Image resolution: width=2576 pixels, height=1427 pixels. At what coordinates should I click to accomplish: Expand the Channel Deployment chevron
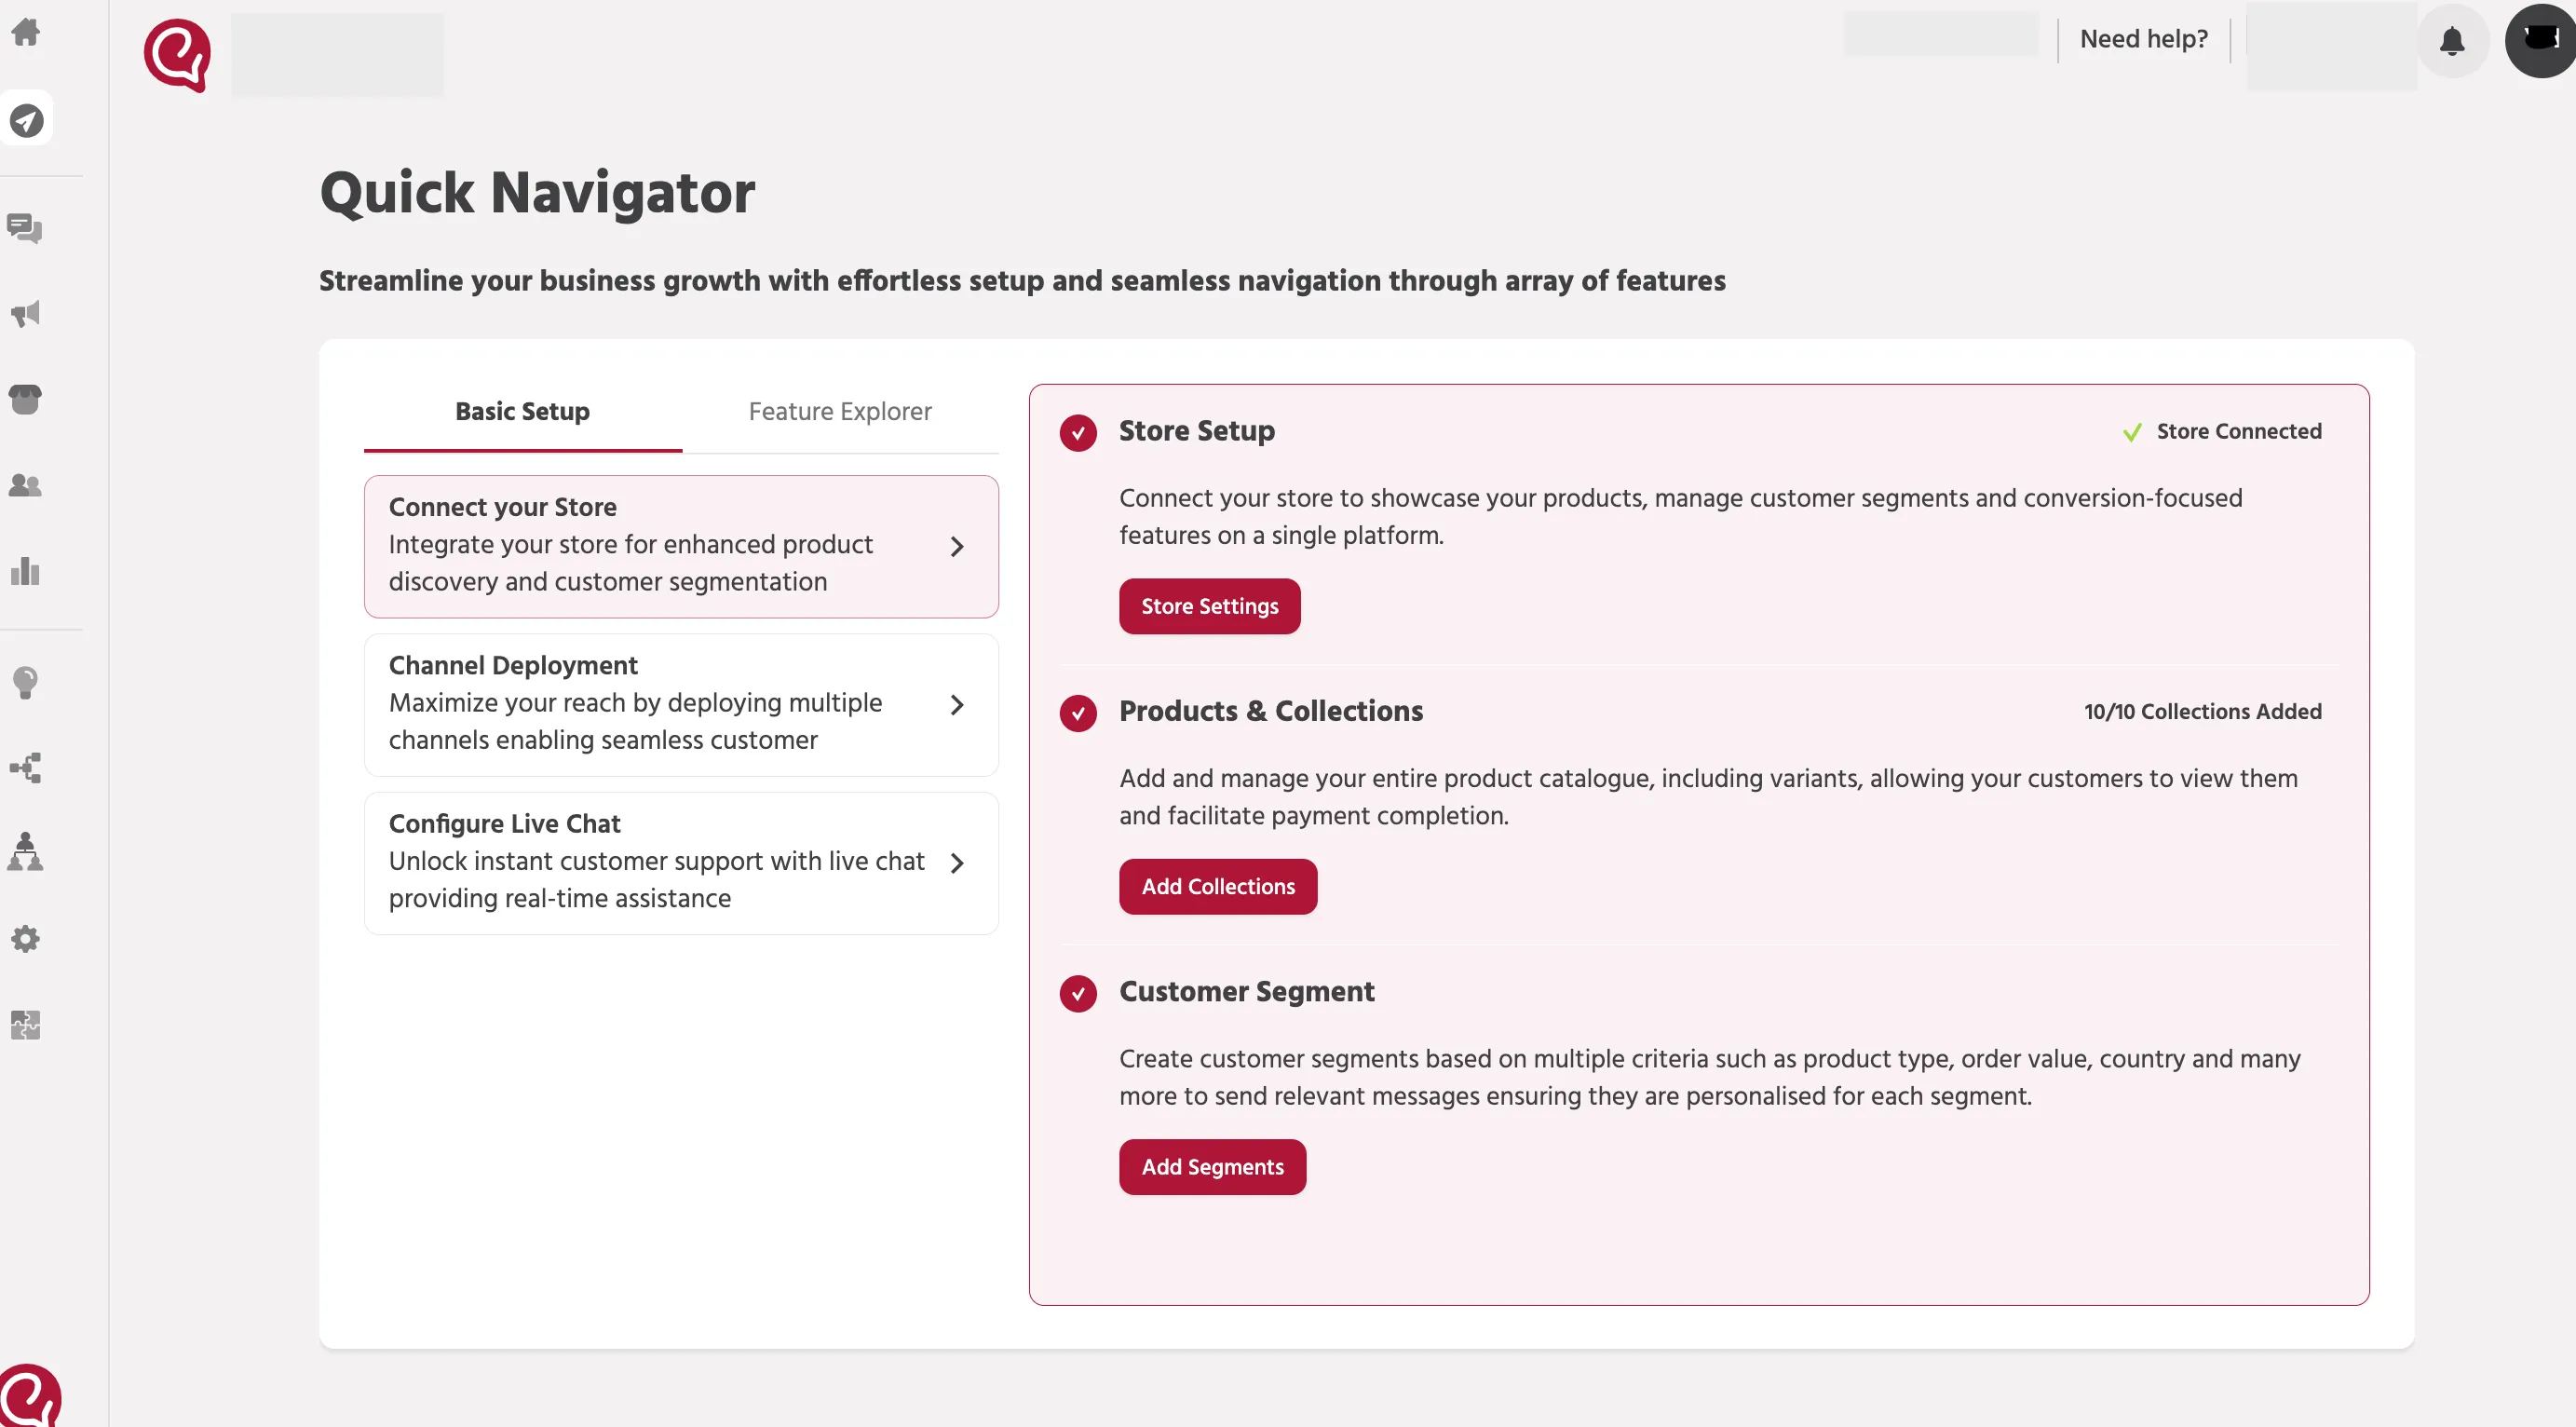coord(957,704)
